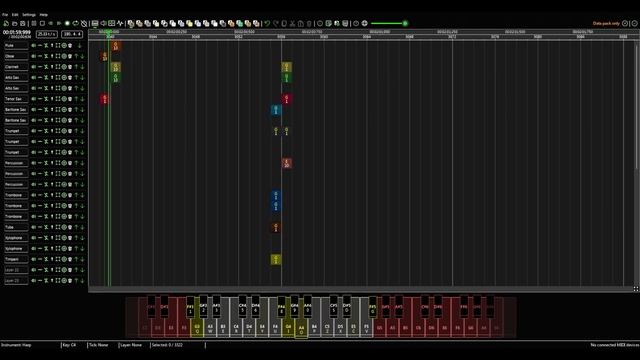Click the Copy icon in the toolbar
The image size is (640, 360).
(x=284, y=23)
